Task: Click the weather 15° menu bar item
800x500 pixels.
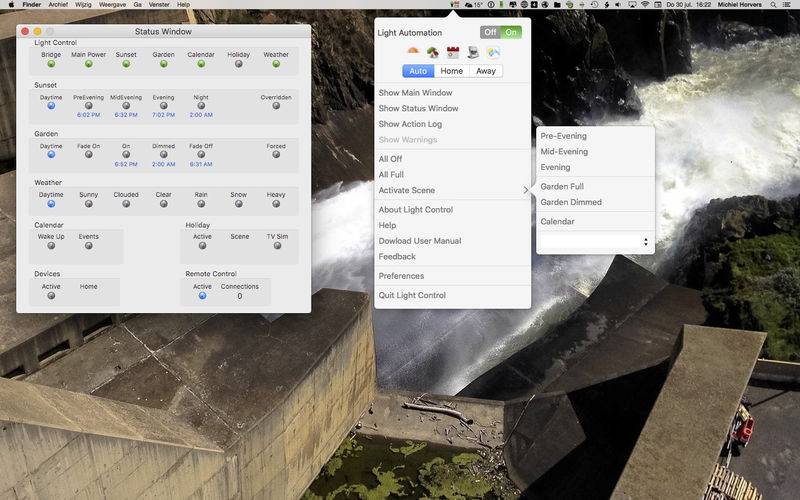Action: point(474,5)
